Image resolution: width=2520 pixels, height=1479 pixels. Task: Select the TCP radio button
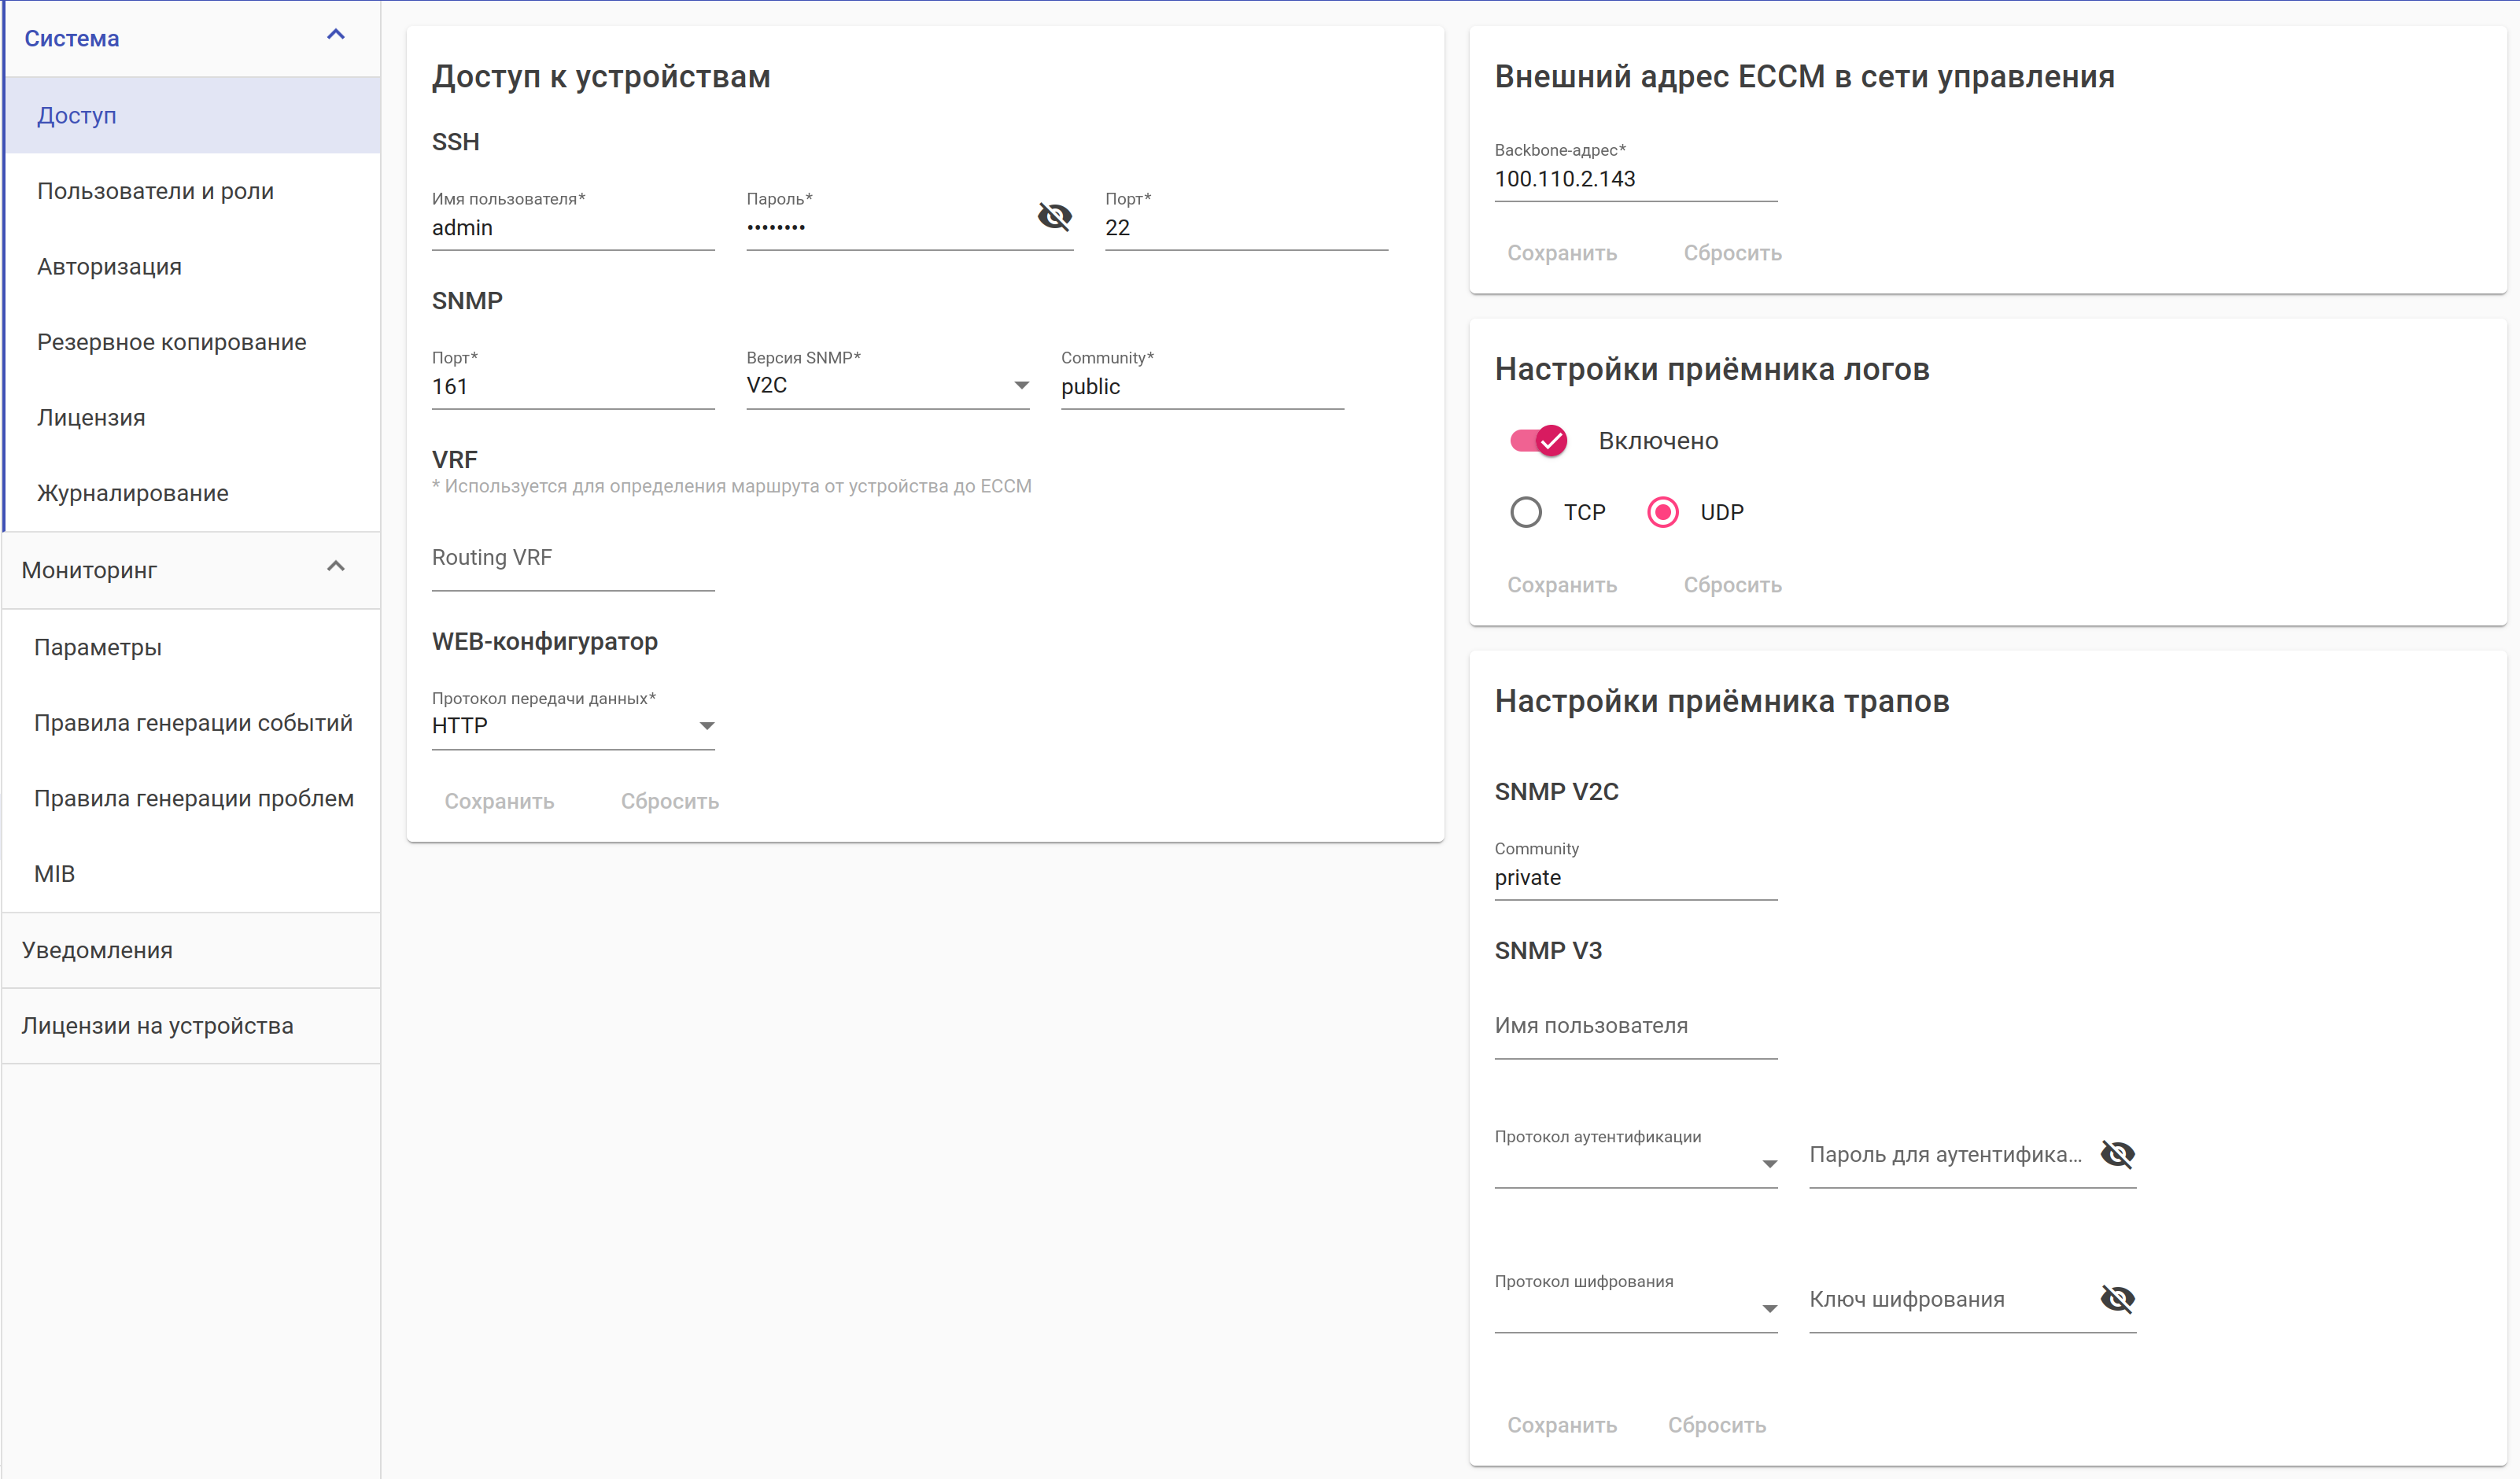tap(1526, 512)
